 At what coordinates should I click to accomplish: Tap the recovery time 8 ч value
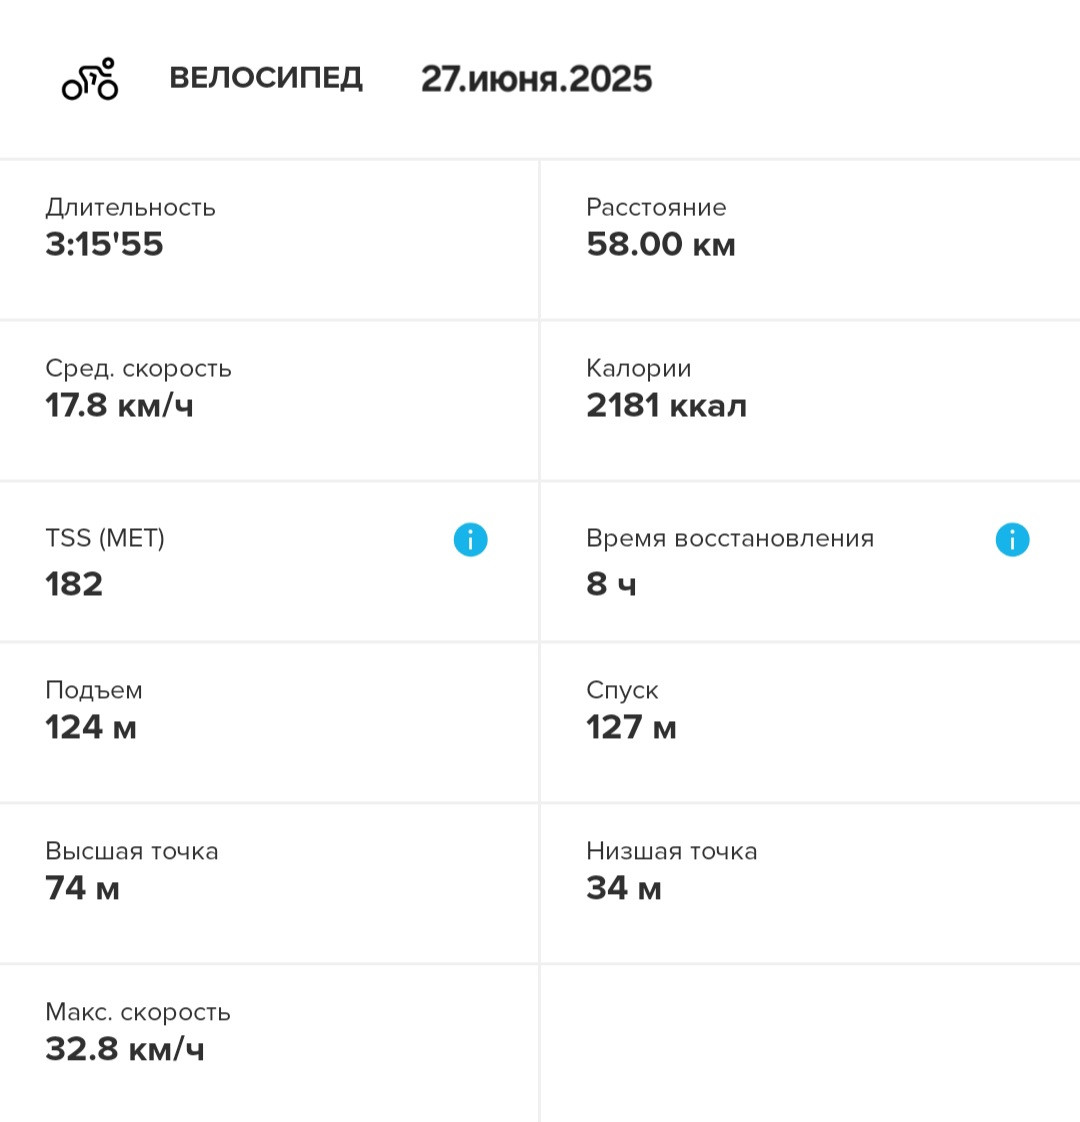click(611, 584)
